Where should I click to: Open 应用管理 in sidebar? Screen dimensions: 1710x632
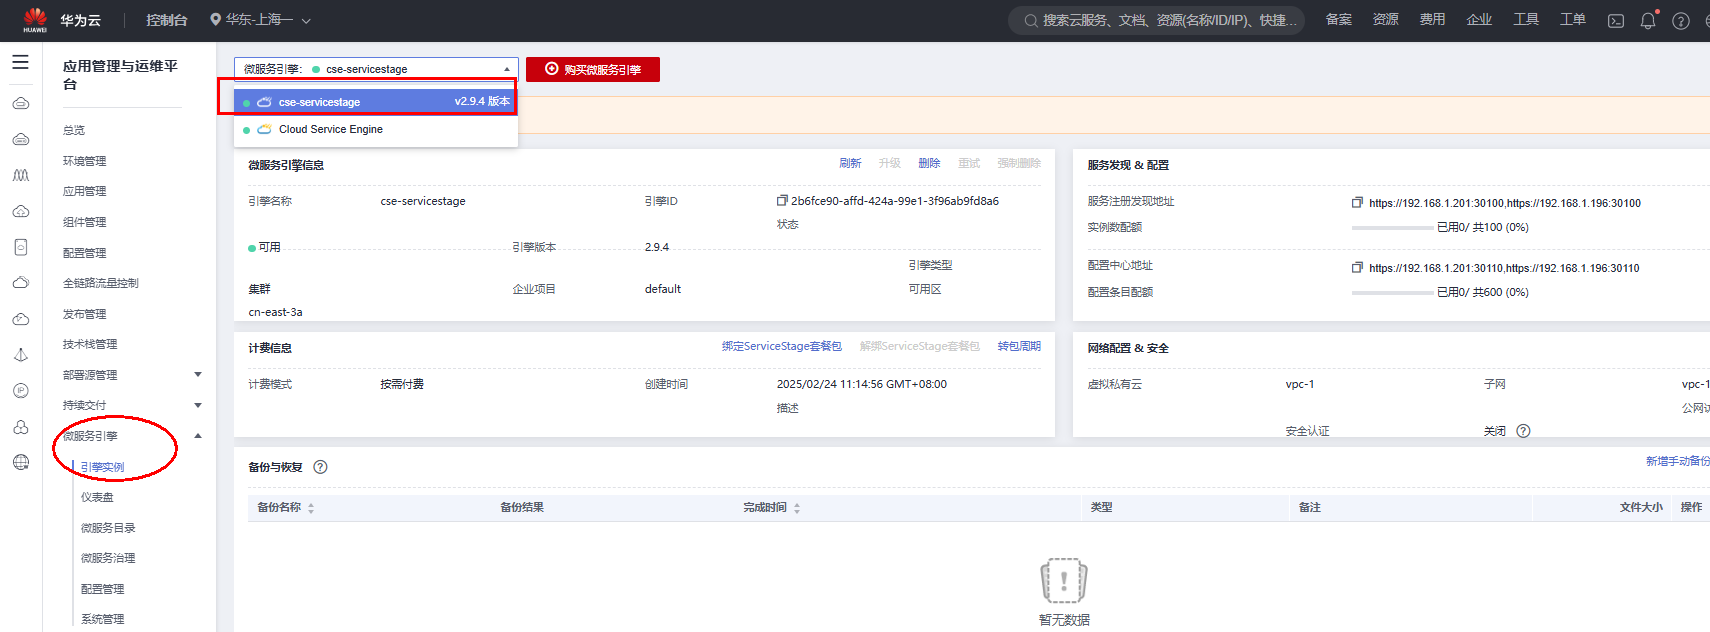(85, 191)
